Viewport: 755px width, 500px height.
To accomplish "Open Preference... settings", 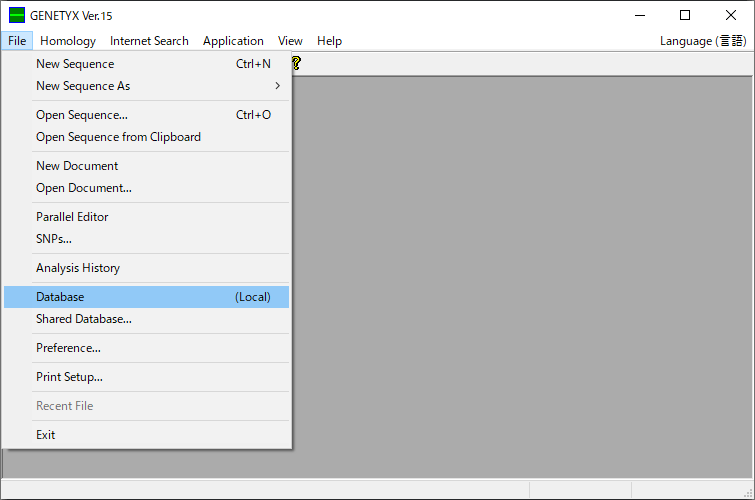I will click(x=146, y=348).
